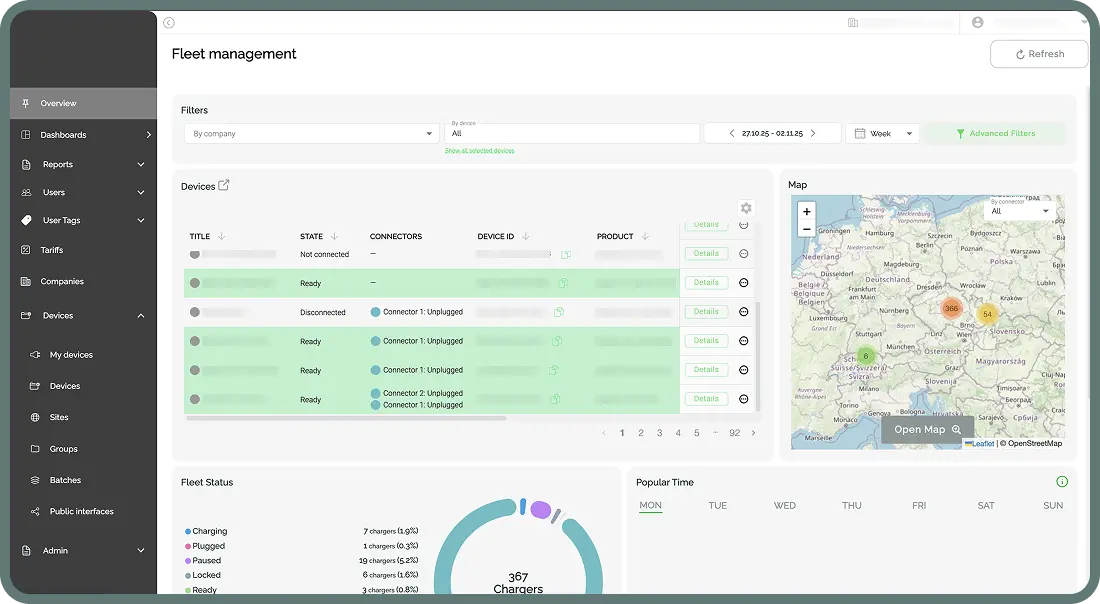Open the By company dropdown
This screenshot has width=1100, height=604.
[311, 133]
